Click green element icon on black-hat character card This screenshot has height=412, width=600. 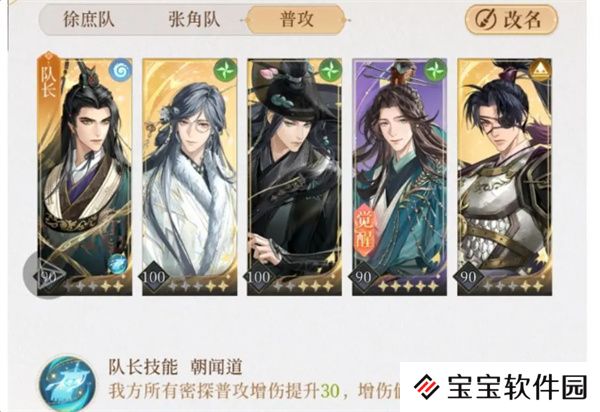pyautogui.click(x=330, y=70)
